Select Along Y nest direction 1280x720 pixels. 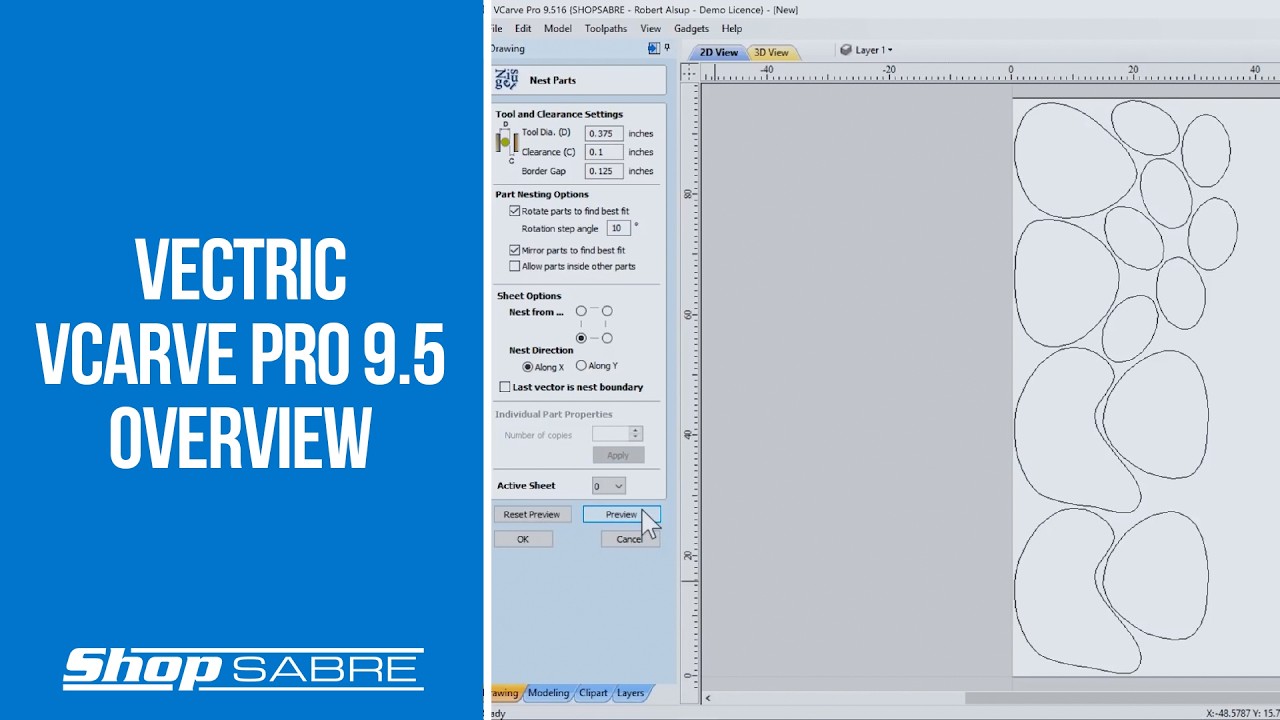point(581,366)
